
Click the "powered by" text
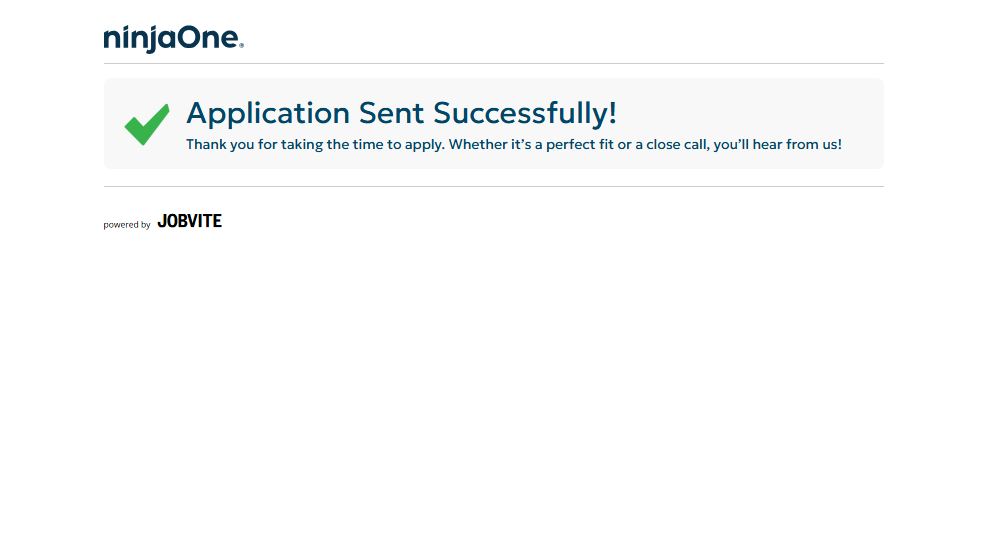[x=127, y=225]
